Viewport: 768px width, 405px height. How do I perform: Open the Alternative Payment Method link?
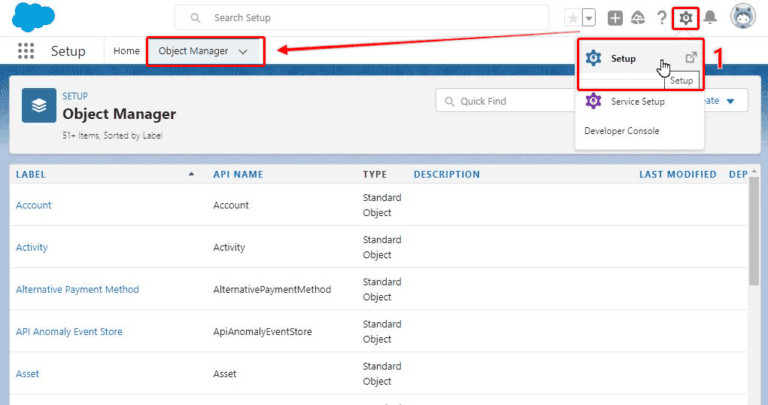(x=77, y=289)
